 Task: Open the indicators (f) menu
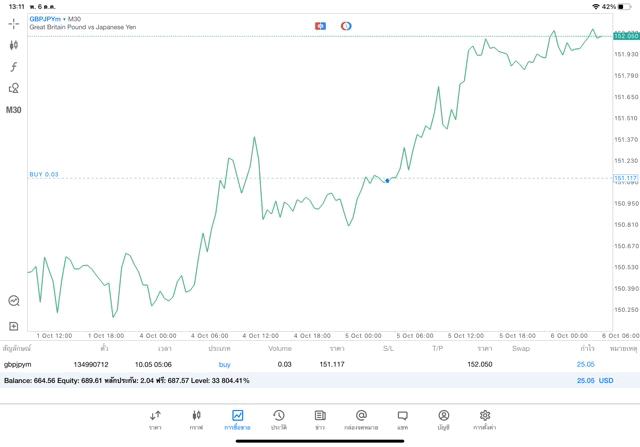(x=14, y=67)
